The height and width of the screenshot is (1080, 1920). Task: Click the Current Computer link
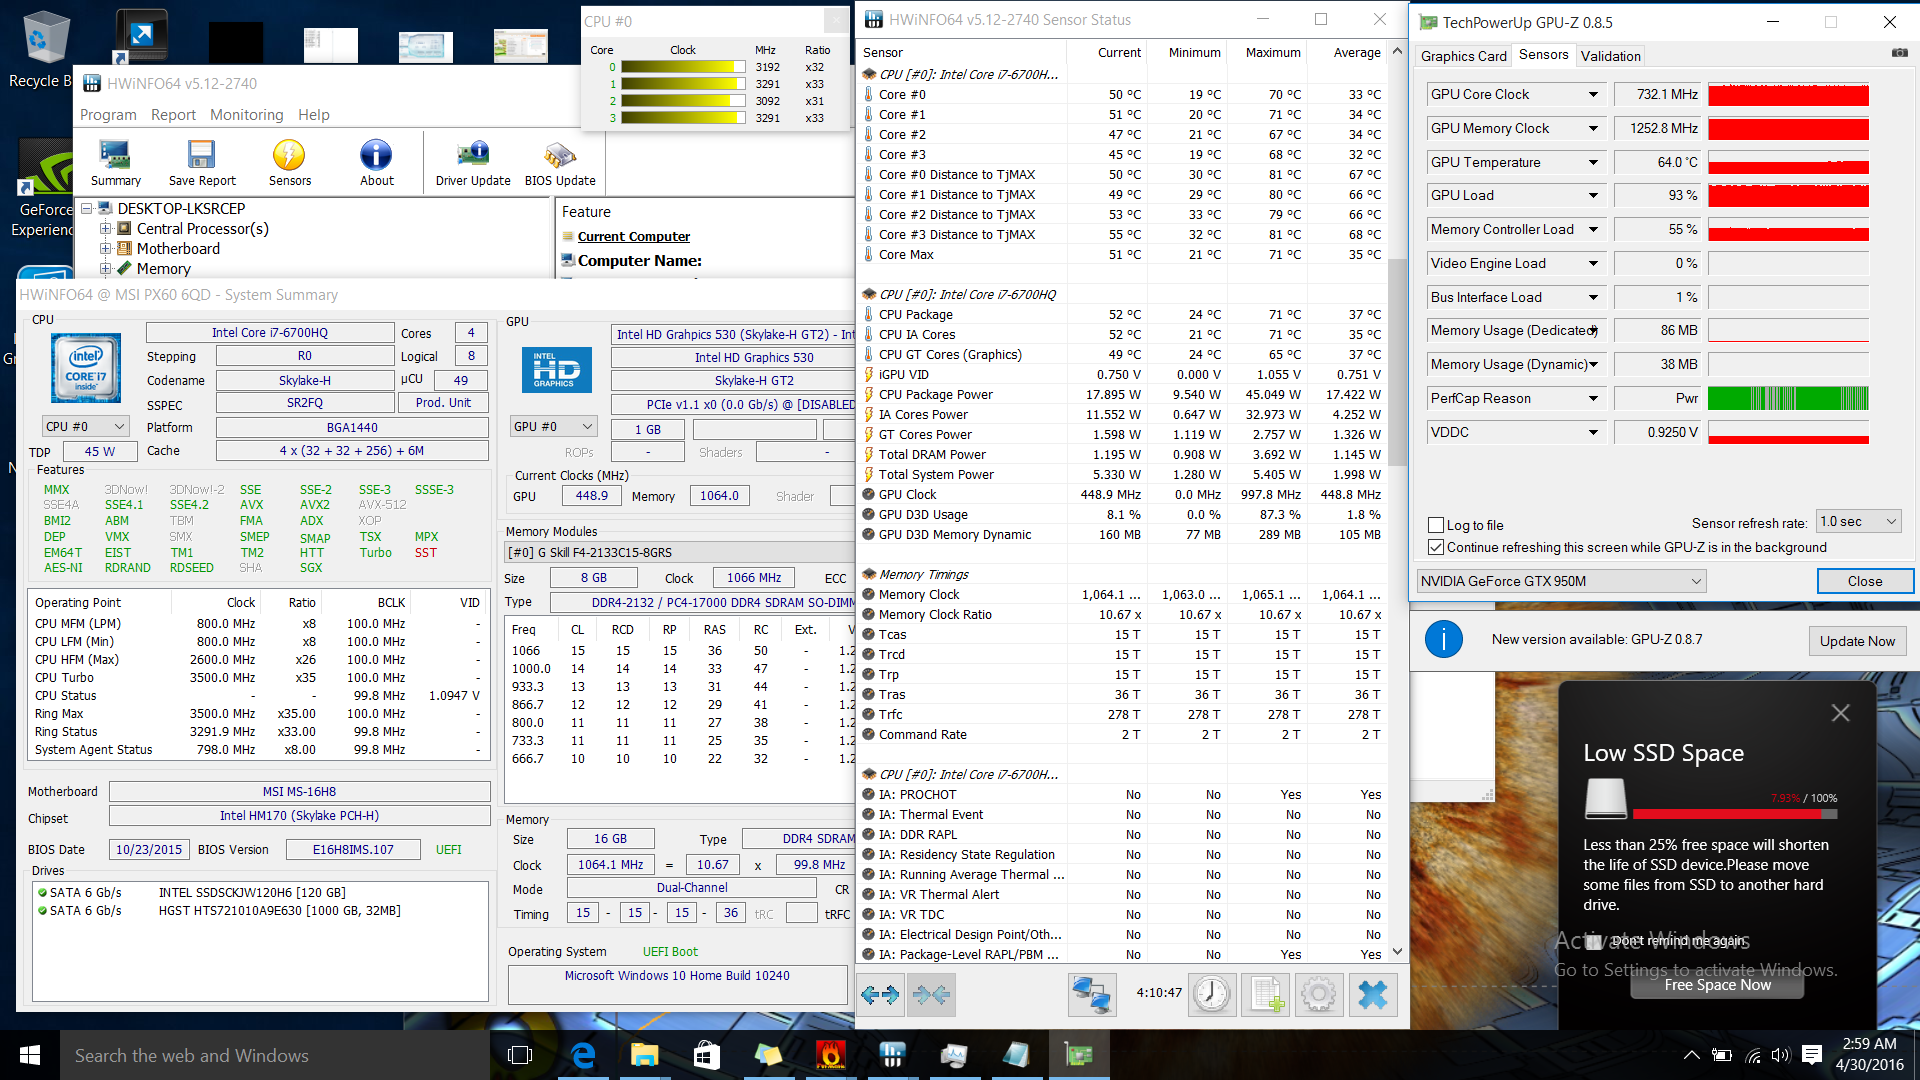(634, 237)
